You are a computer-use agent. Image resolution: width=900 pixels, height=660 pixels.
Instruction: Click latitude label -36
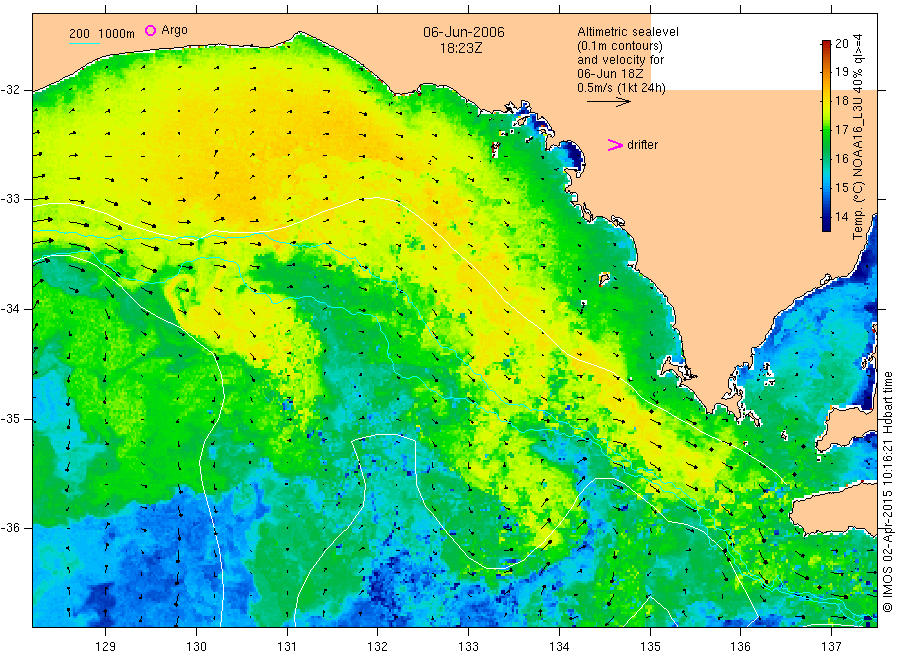coord(10,527)
